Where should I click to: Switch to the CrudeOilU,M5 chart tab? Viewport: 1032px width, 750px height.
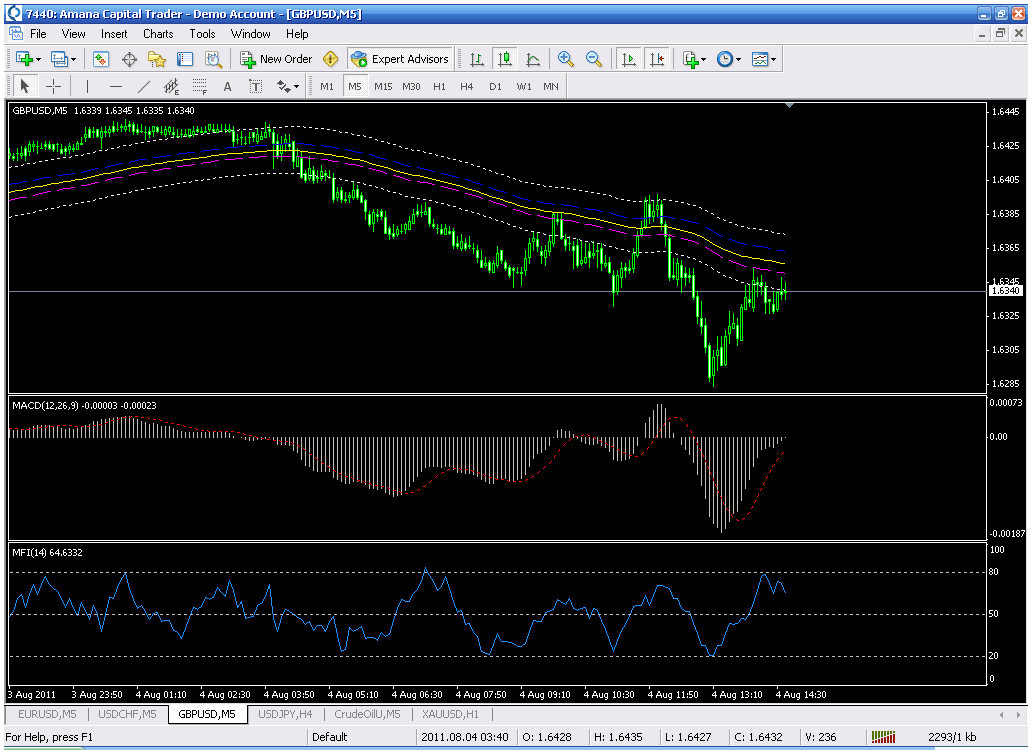tap(367, 714)
